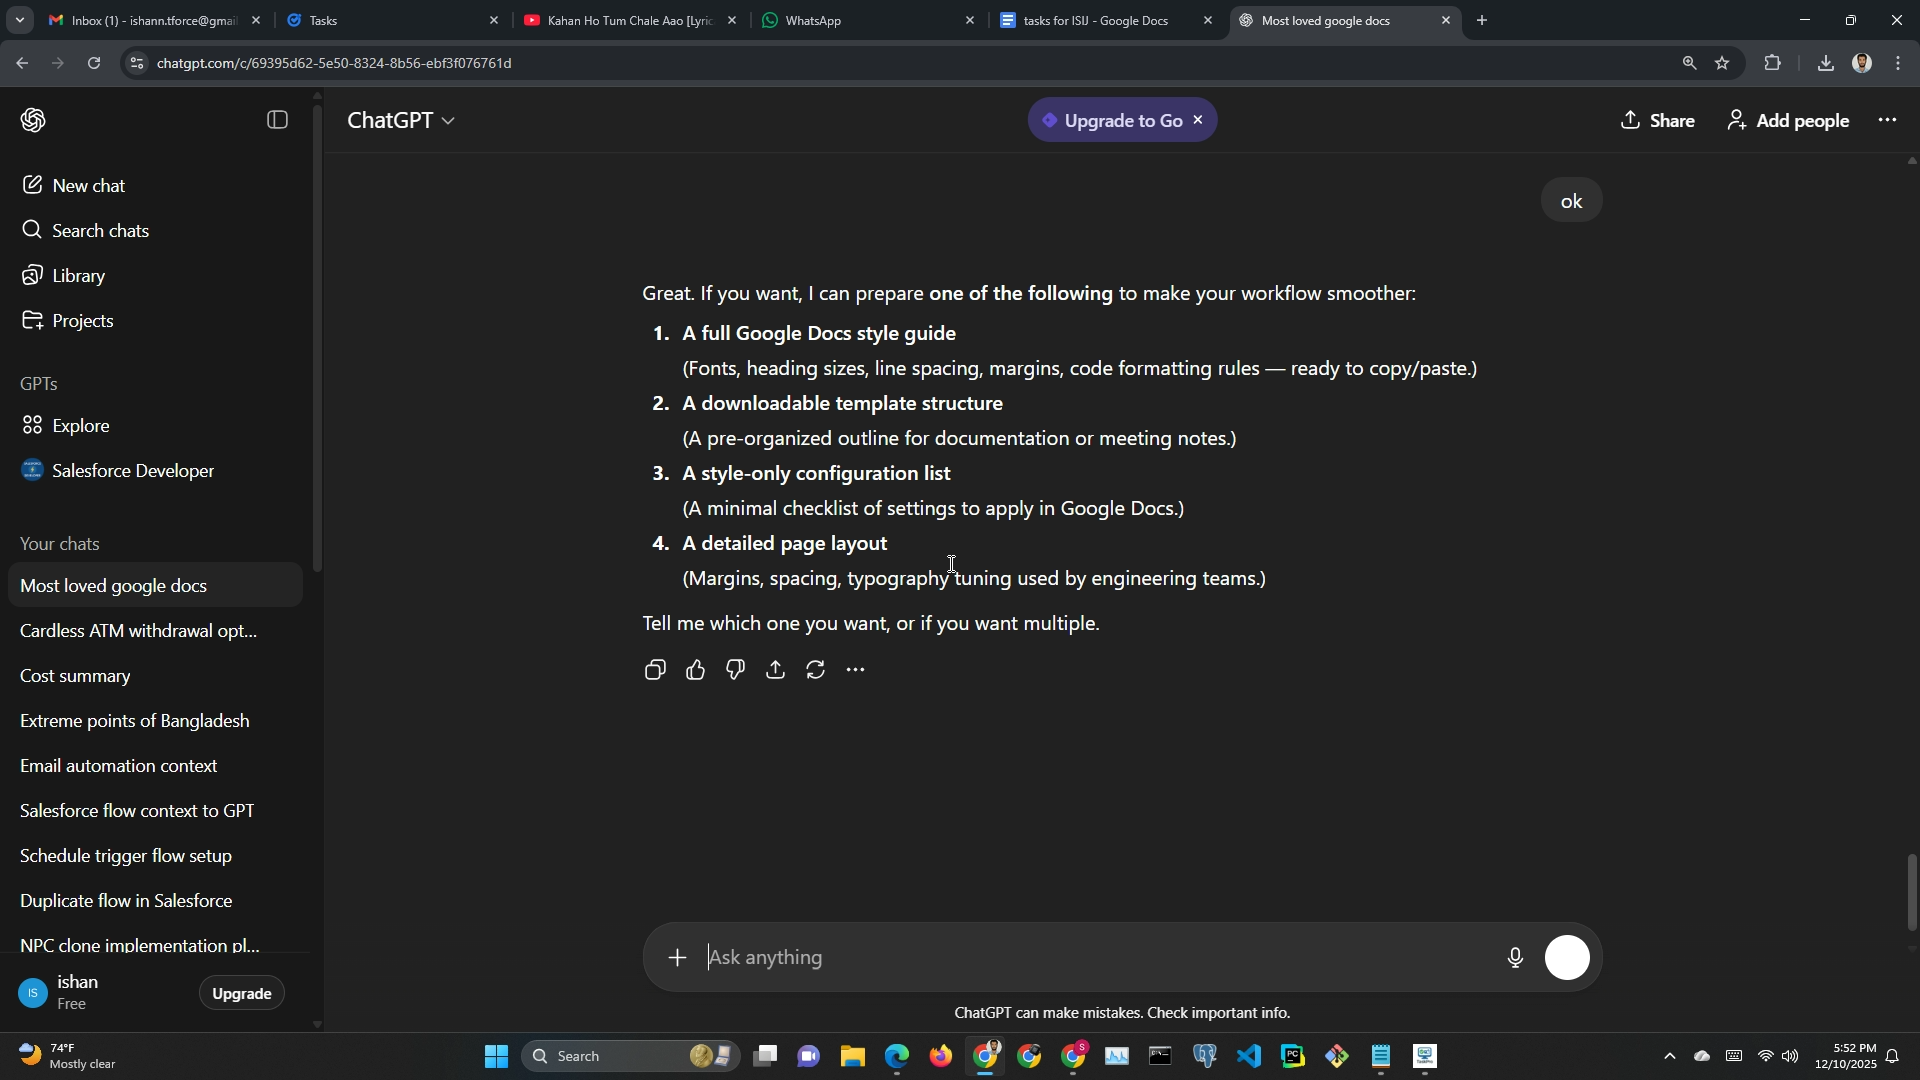This screenshot has width=1920, height=1080.
Task: Bookmark this page with star icon
Action: [1722, 63]
